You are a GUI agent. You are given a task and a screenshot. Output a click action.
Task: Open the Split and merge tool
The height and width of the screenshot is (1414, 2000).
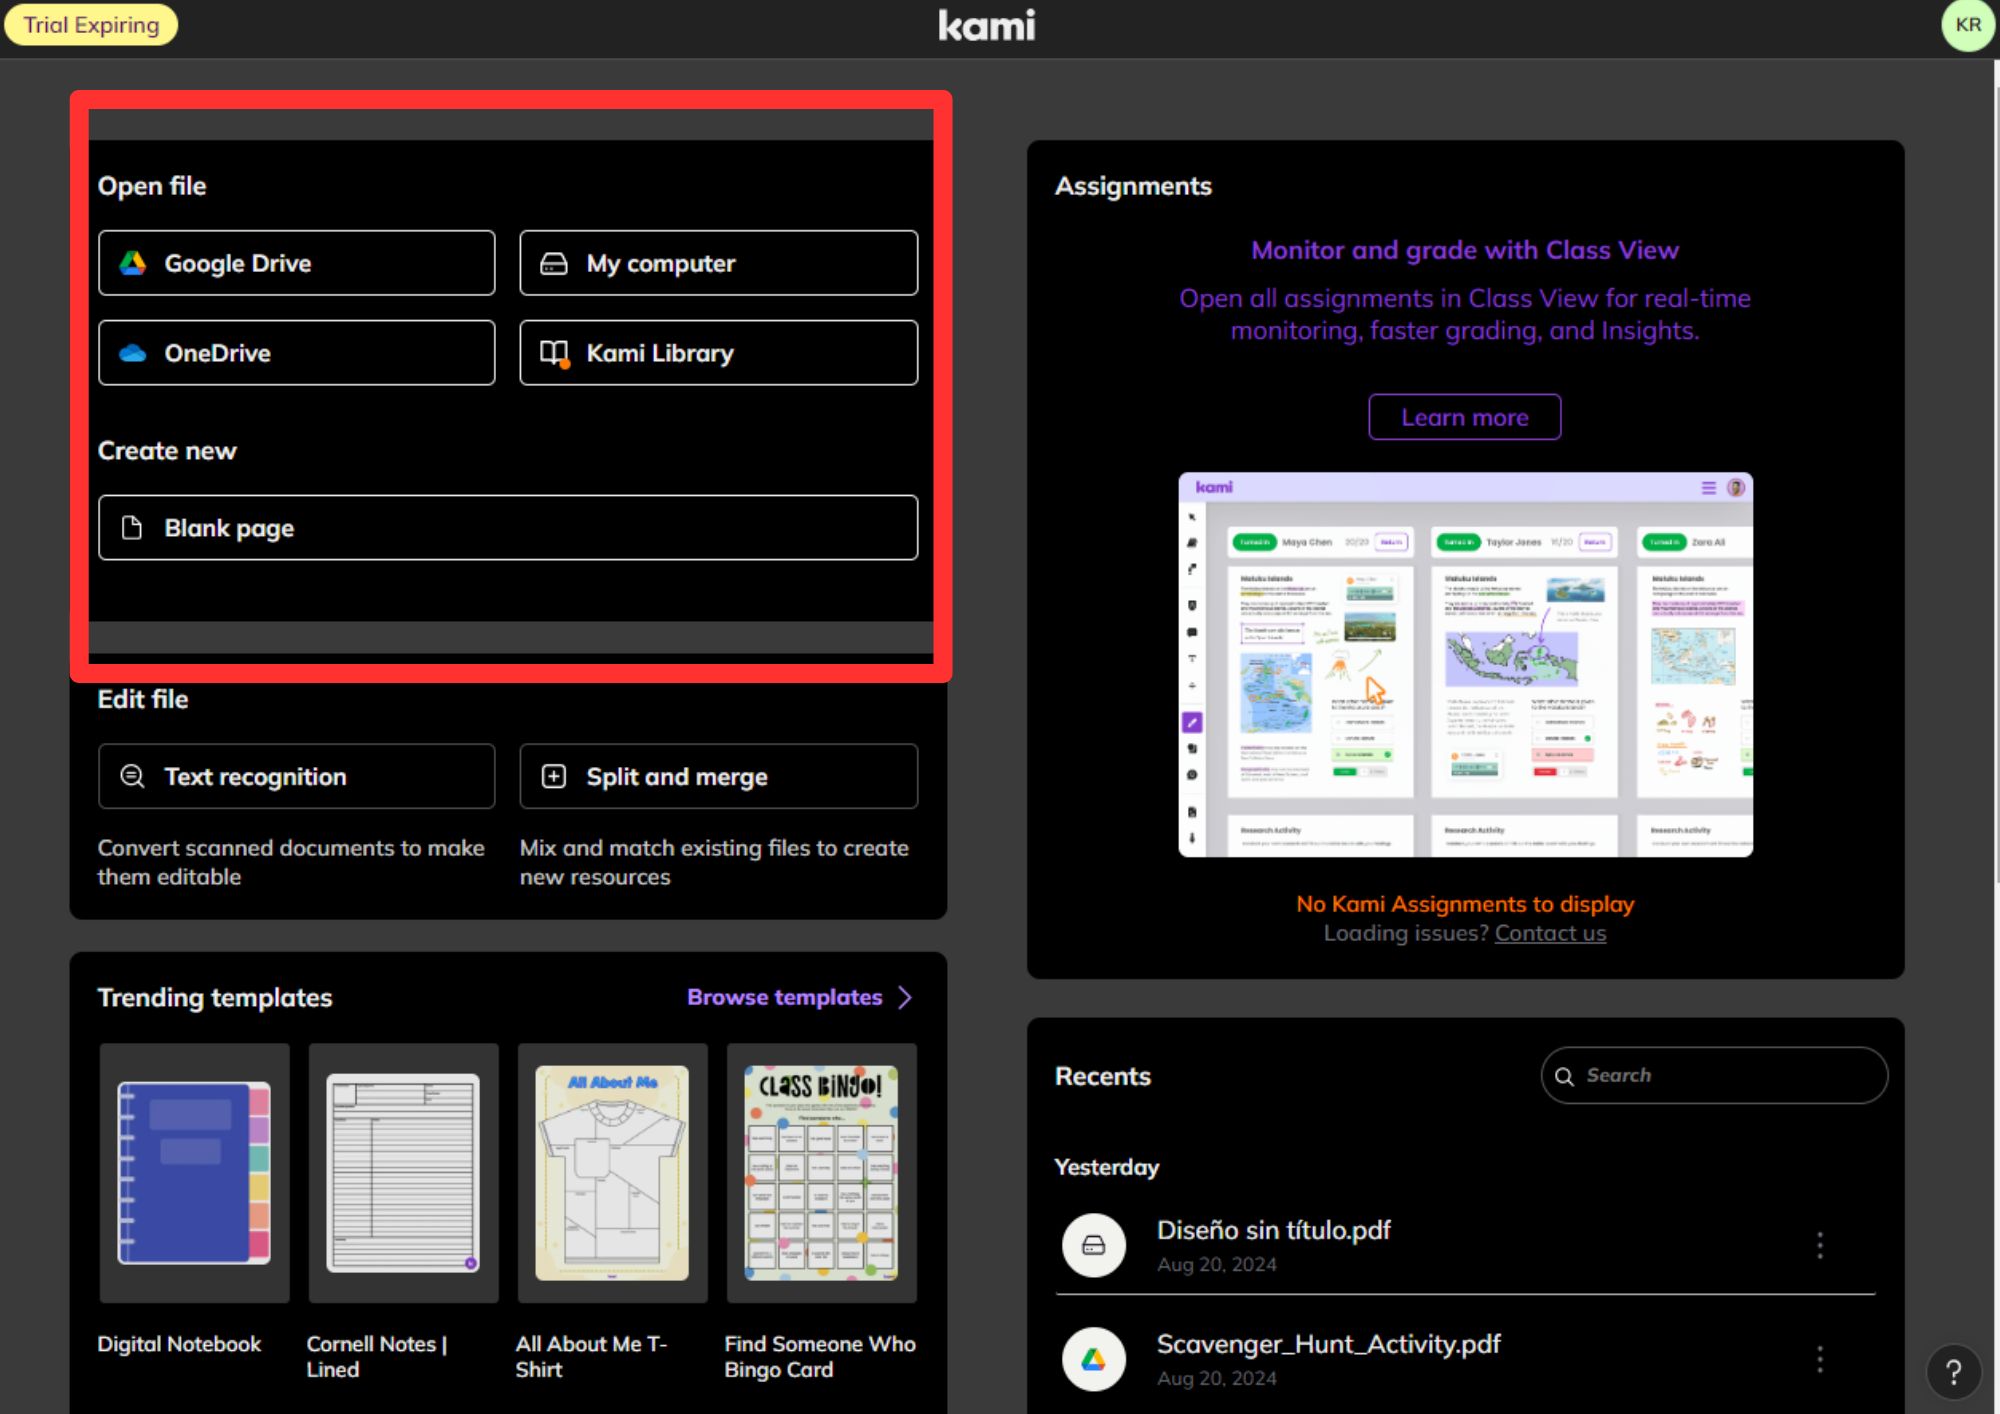coord(718,776)
